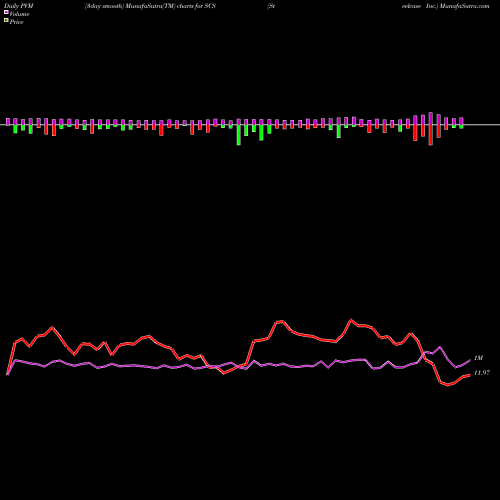Click the '(3day smooth) MunafaSutra(TM) charts for SCS' heading
This screenshot has height=500, width=500.
(150, 6)
